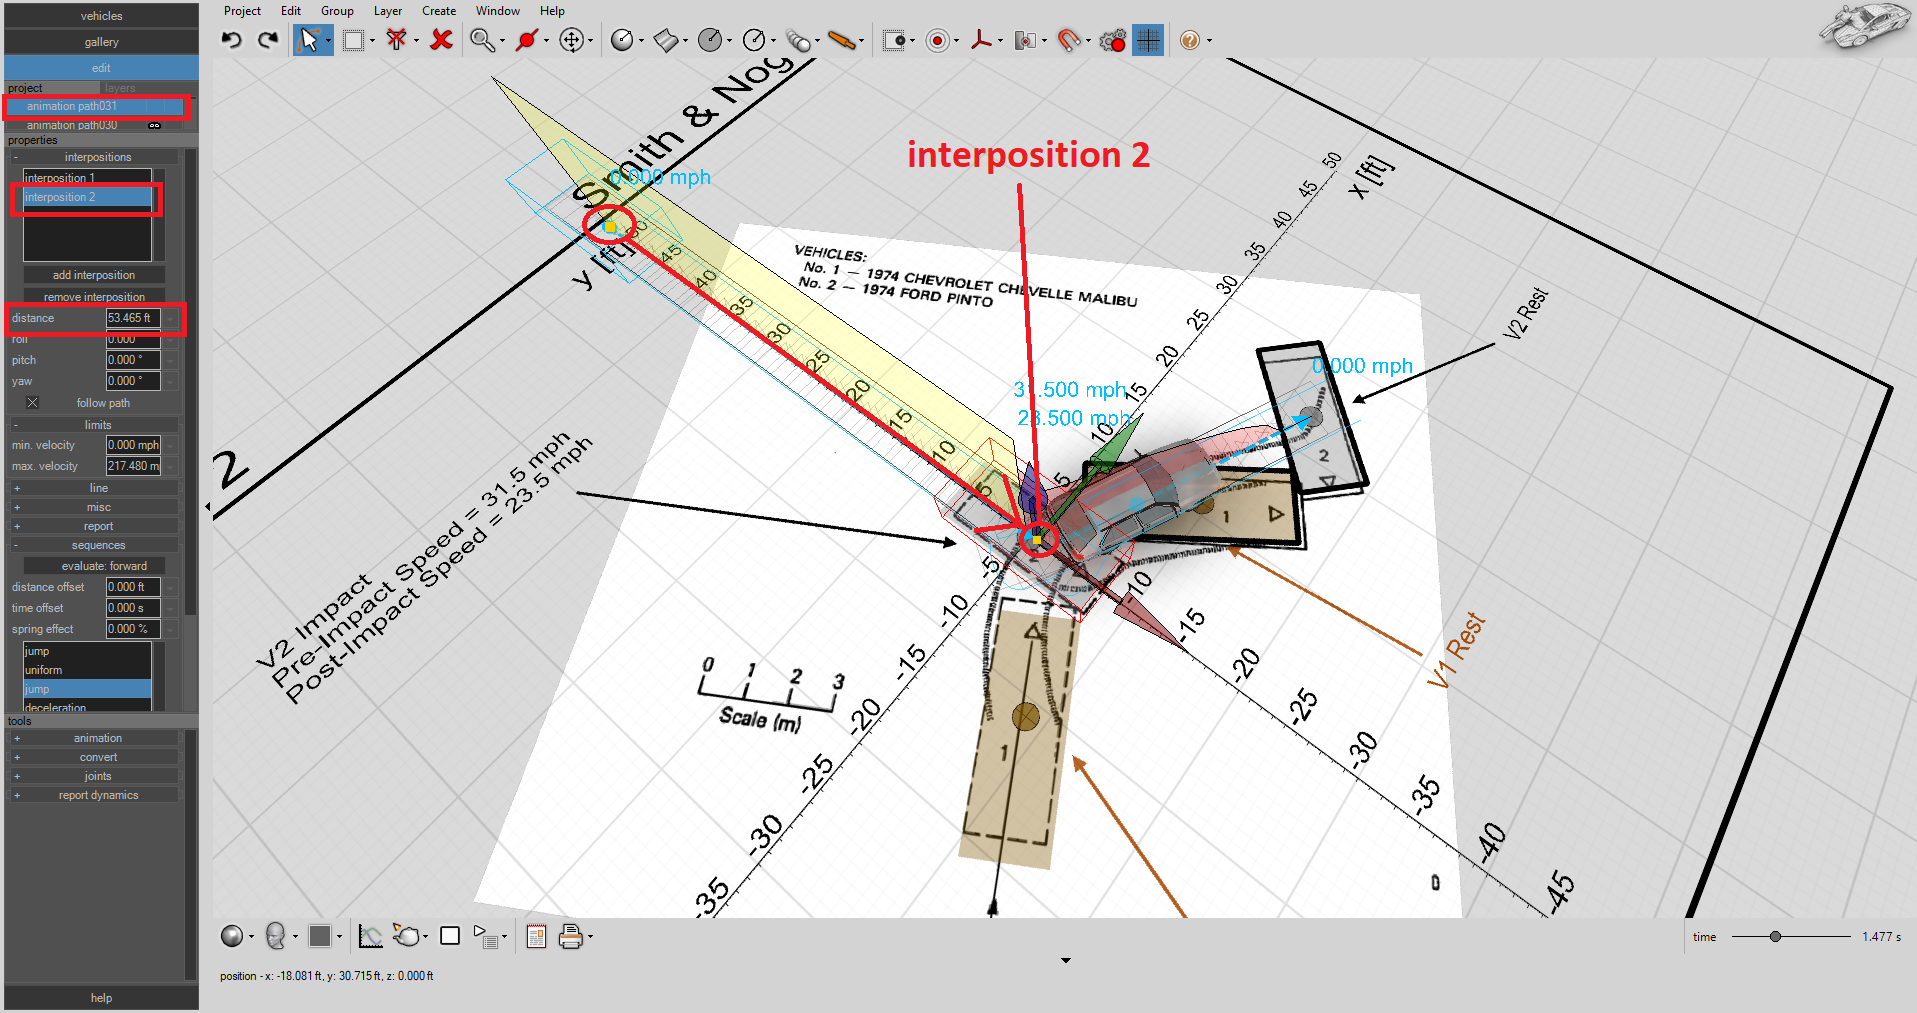Open the Project menu
Viewport: 1917px width, 1013px height.
click(x=242, y=11)
